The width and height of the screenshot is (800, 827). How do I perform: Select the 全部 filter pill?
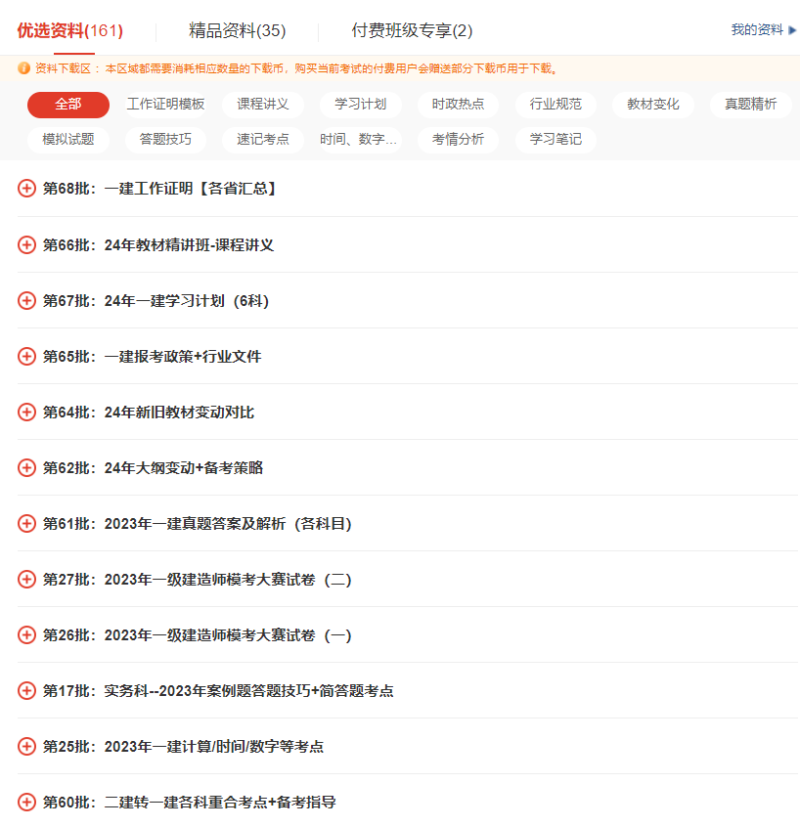pyautogui.click(x=67, y=104)
